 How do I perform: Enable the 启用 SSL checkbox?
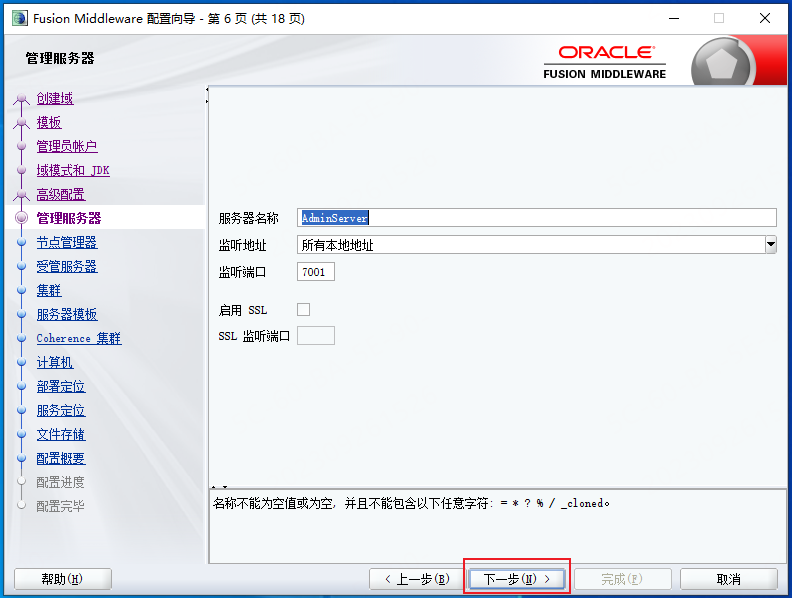point(304,310)
